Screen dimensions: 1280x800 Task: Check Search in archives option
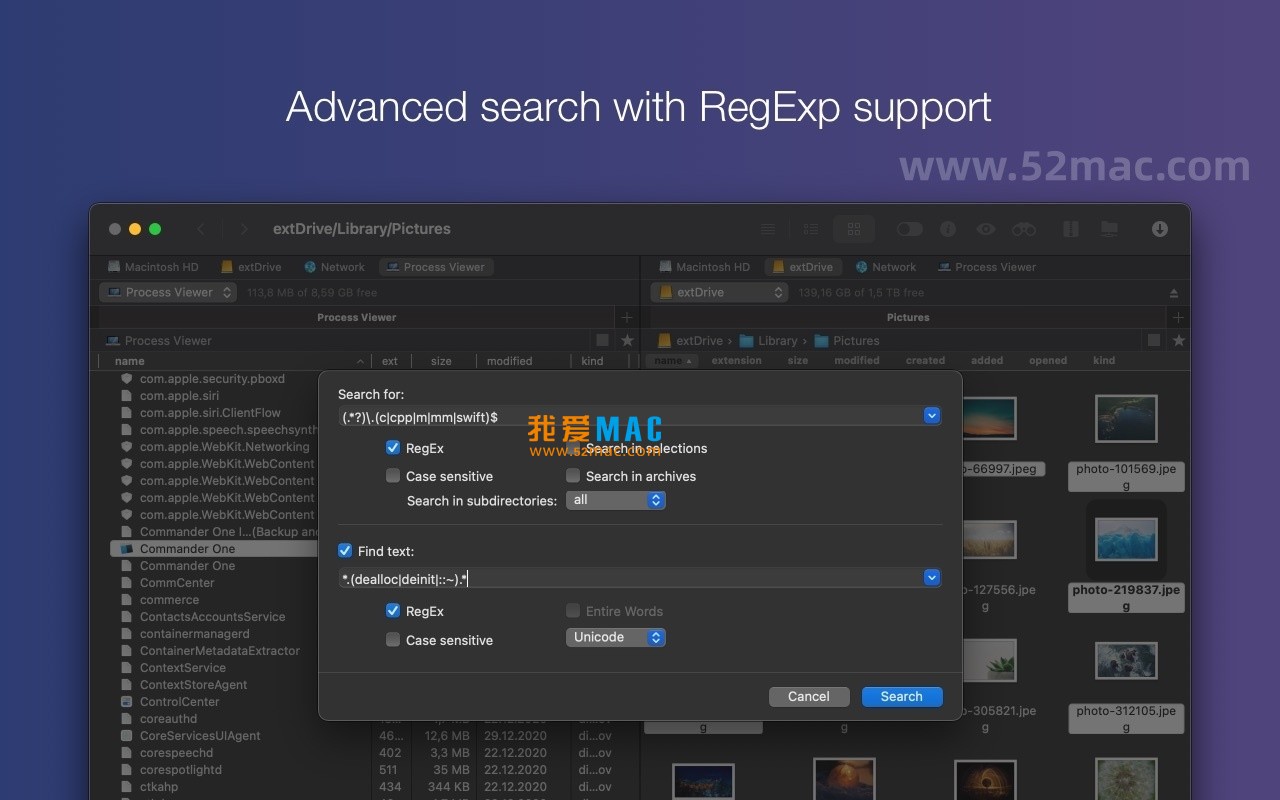(572, 476)
